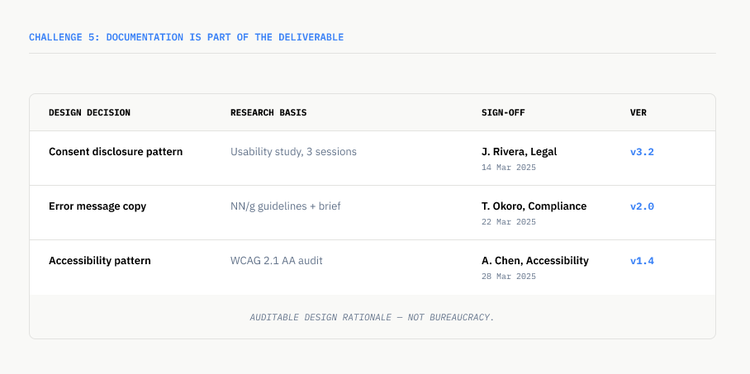This screenshot has width=750, height=374.
Task: Click the RESEARCH BASIS column header
Action: (268, 113)
